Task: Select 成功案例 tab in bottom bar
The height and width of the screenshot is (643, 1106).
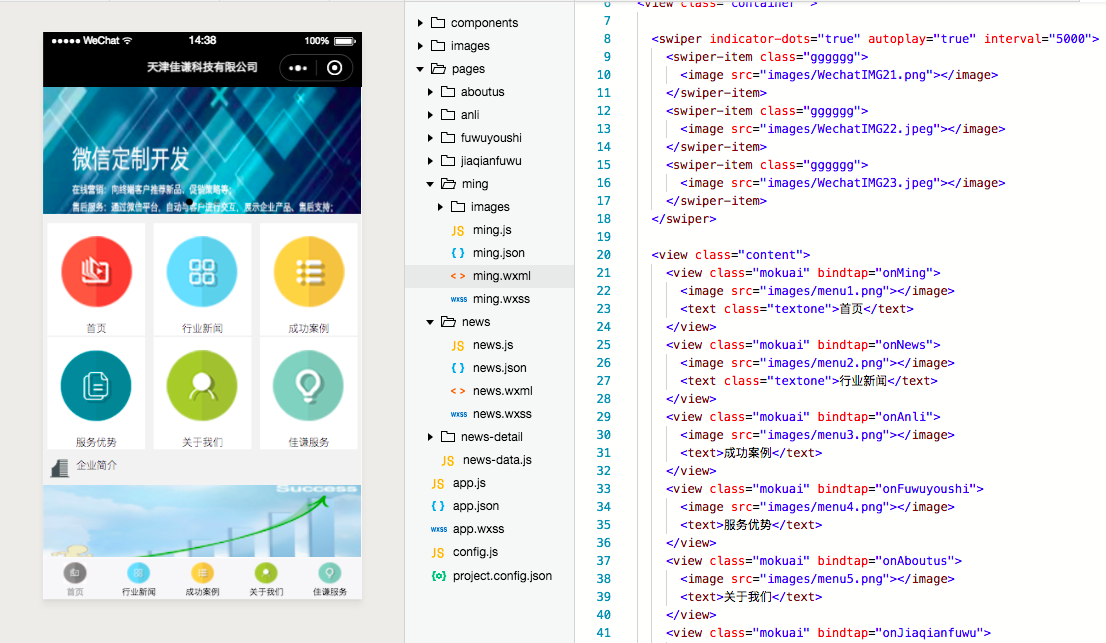Action: [x=202, y=580]
